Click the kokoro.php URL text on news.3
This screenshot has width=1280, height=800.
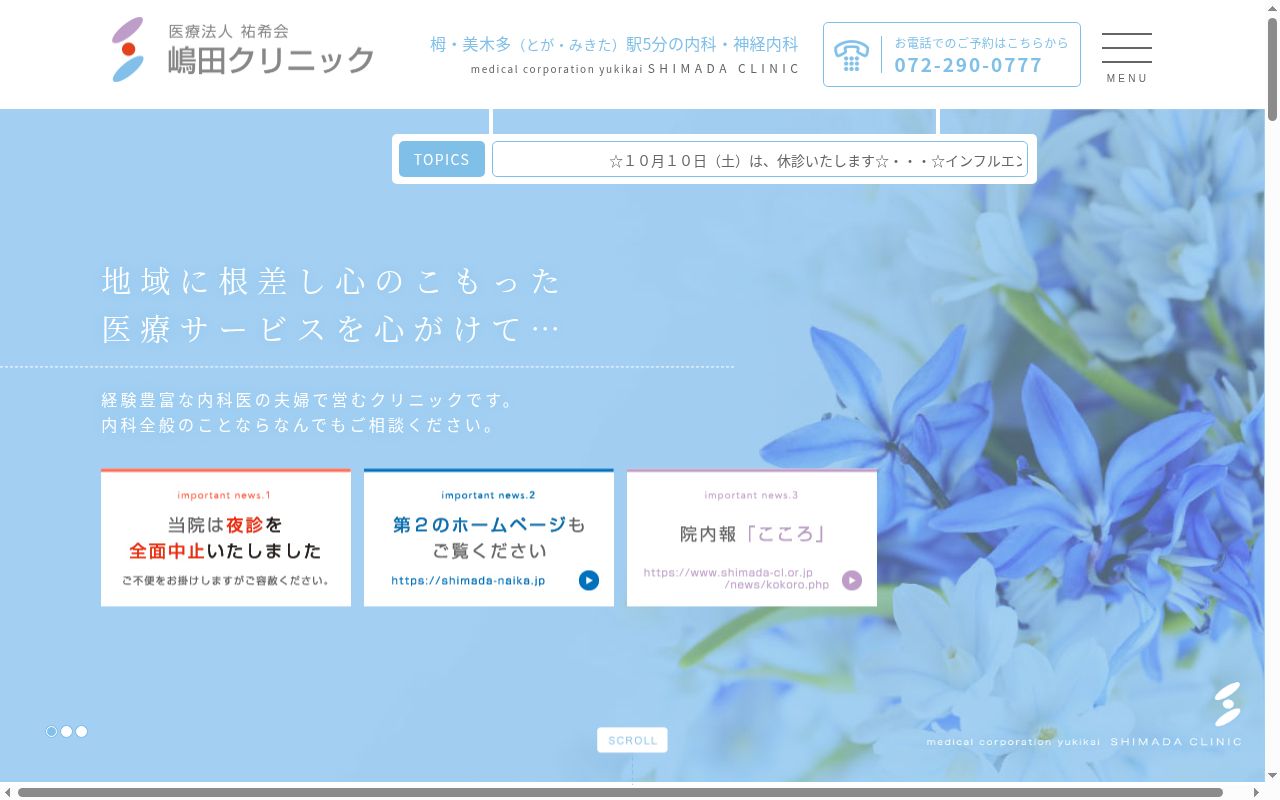[736, 578]
